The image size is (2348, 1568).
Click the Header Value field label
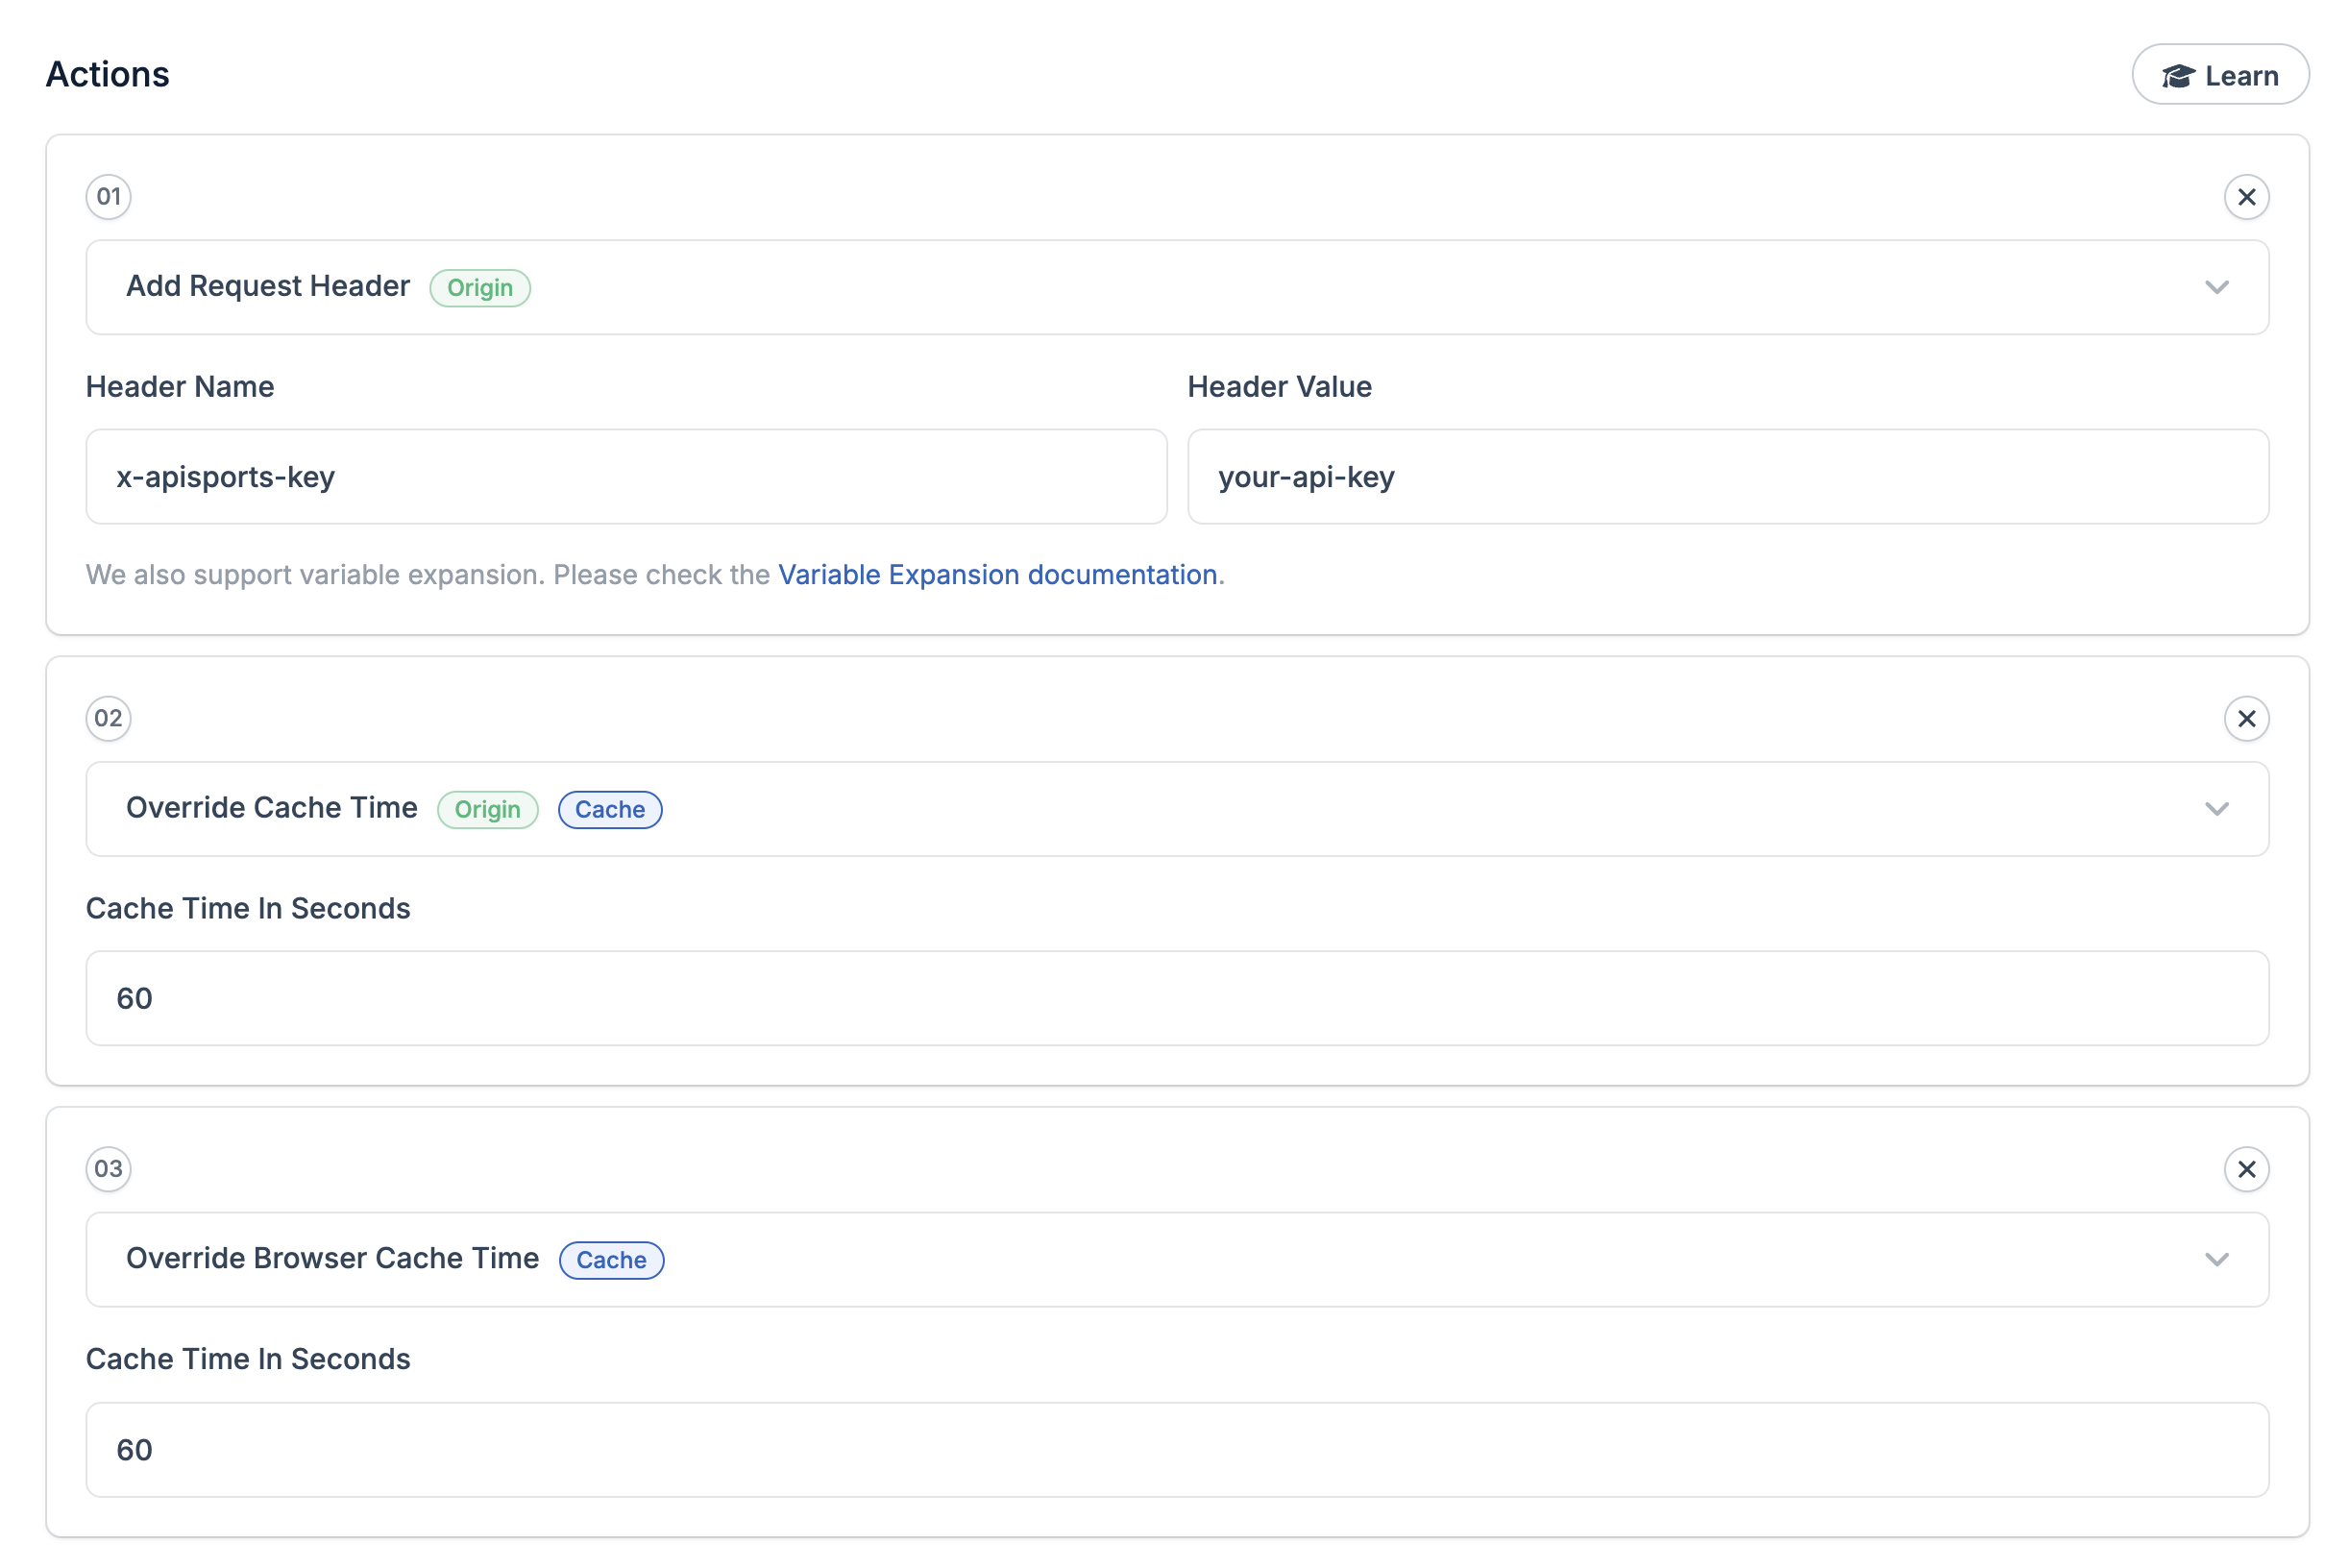point(1279,387)
